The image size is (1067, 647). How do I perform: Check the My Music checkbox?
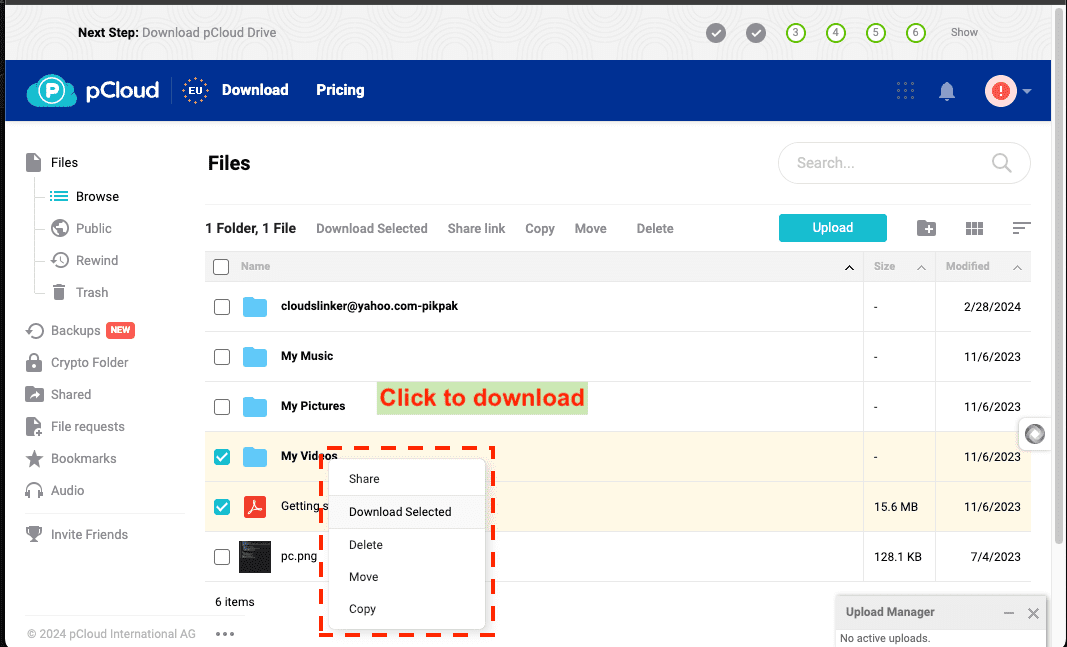point(222,356)
